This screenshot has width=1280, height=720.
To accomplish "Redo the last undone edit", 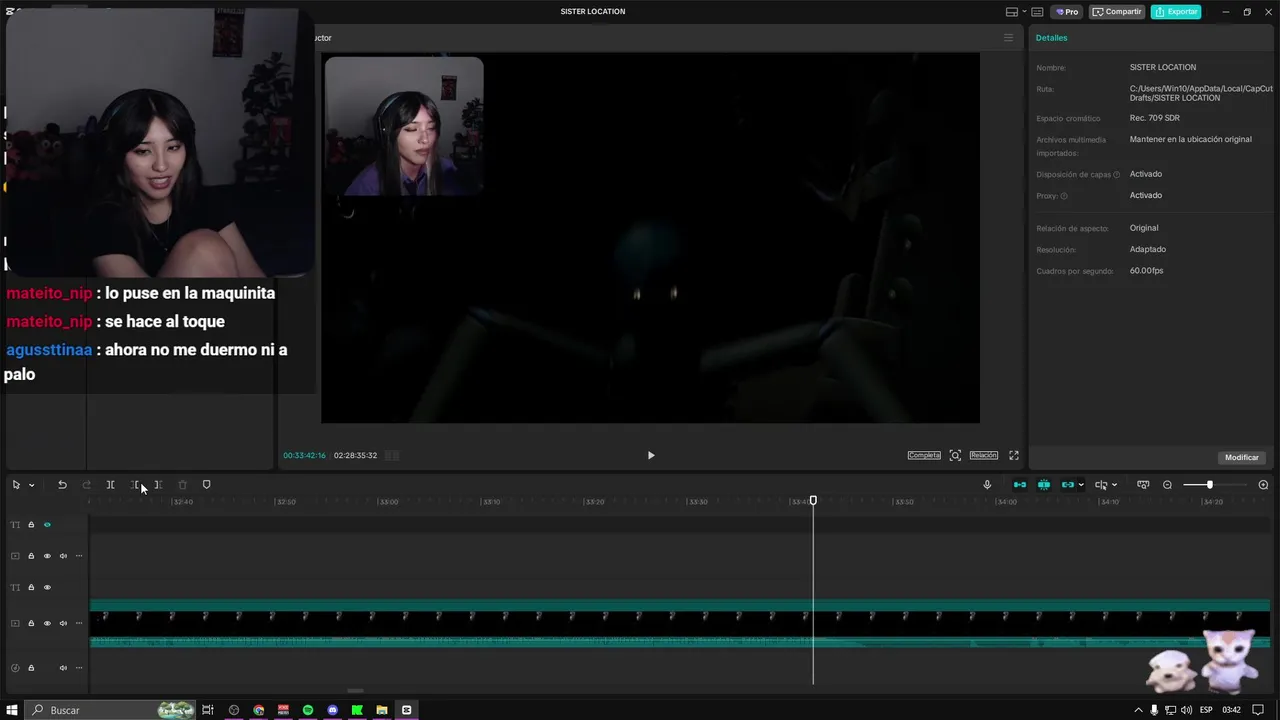I will click(x=86, y=485).
